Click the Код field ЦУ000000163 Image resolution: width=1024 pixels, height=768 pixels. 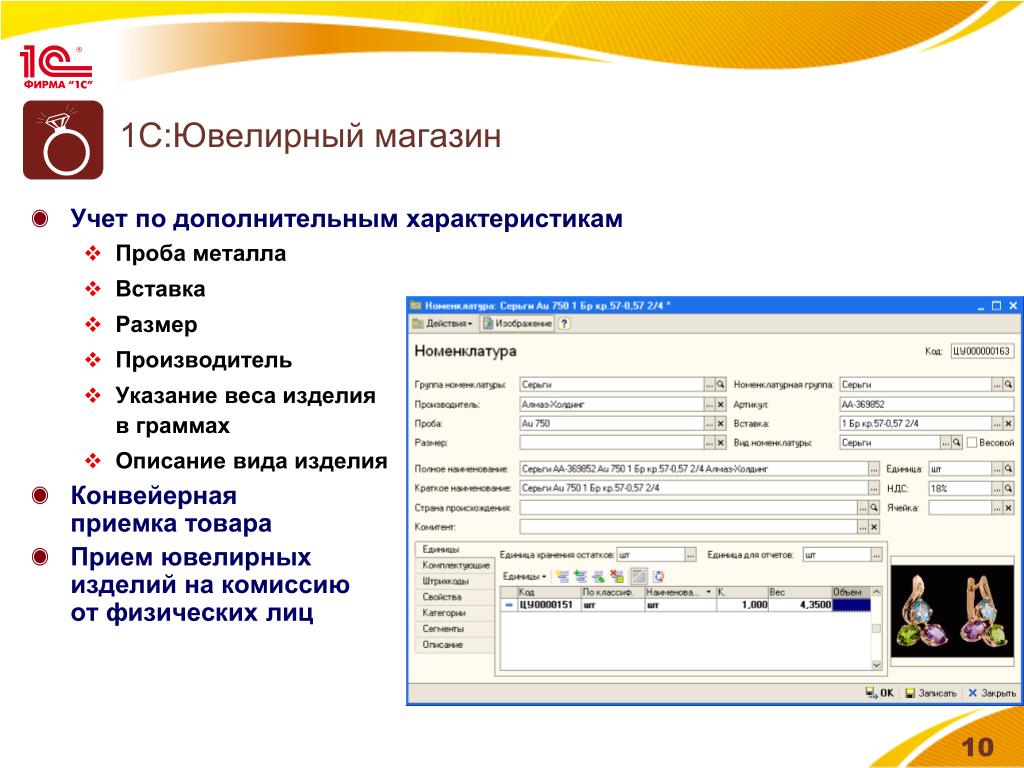[x=982, y=351]
